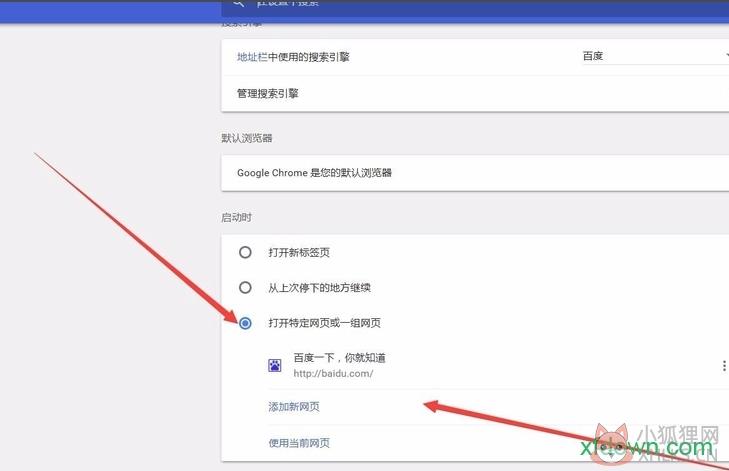Screen dimensions: 729x471
Task: Select the 打开特定网页或一组网页 radio option
Action: [245, 323]
